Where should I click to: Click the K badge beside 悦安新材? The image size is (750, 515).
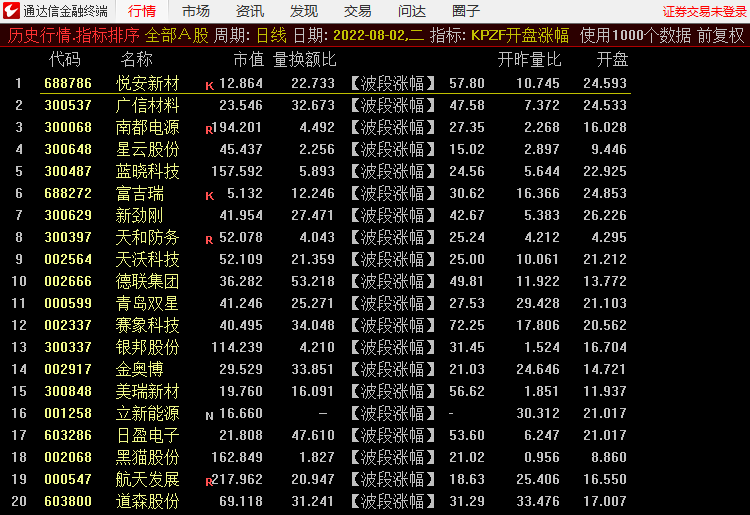(210, 86)
